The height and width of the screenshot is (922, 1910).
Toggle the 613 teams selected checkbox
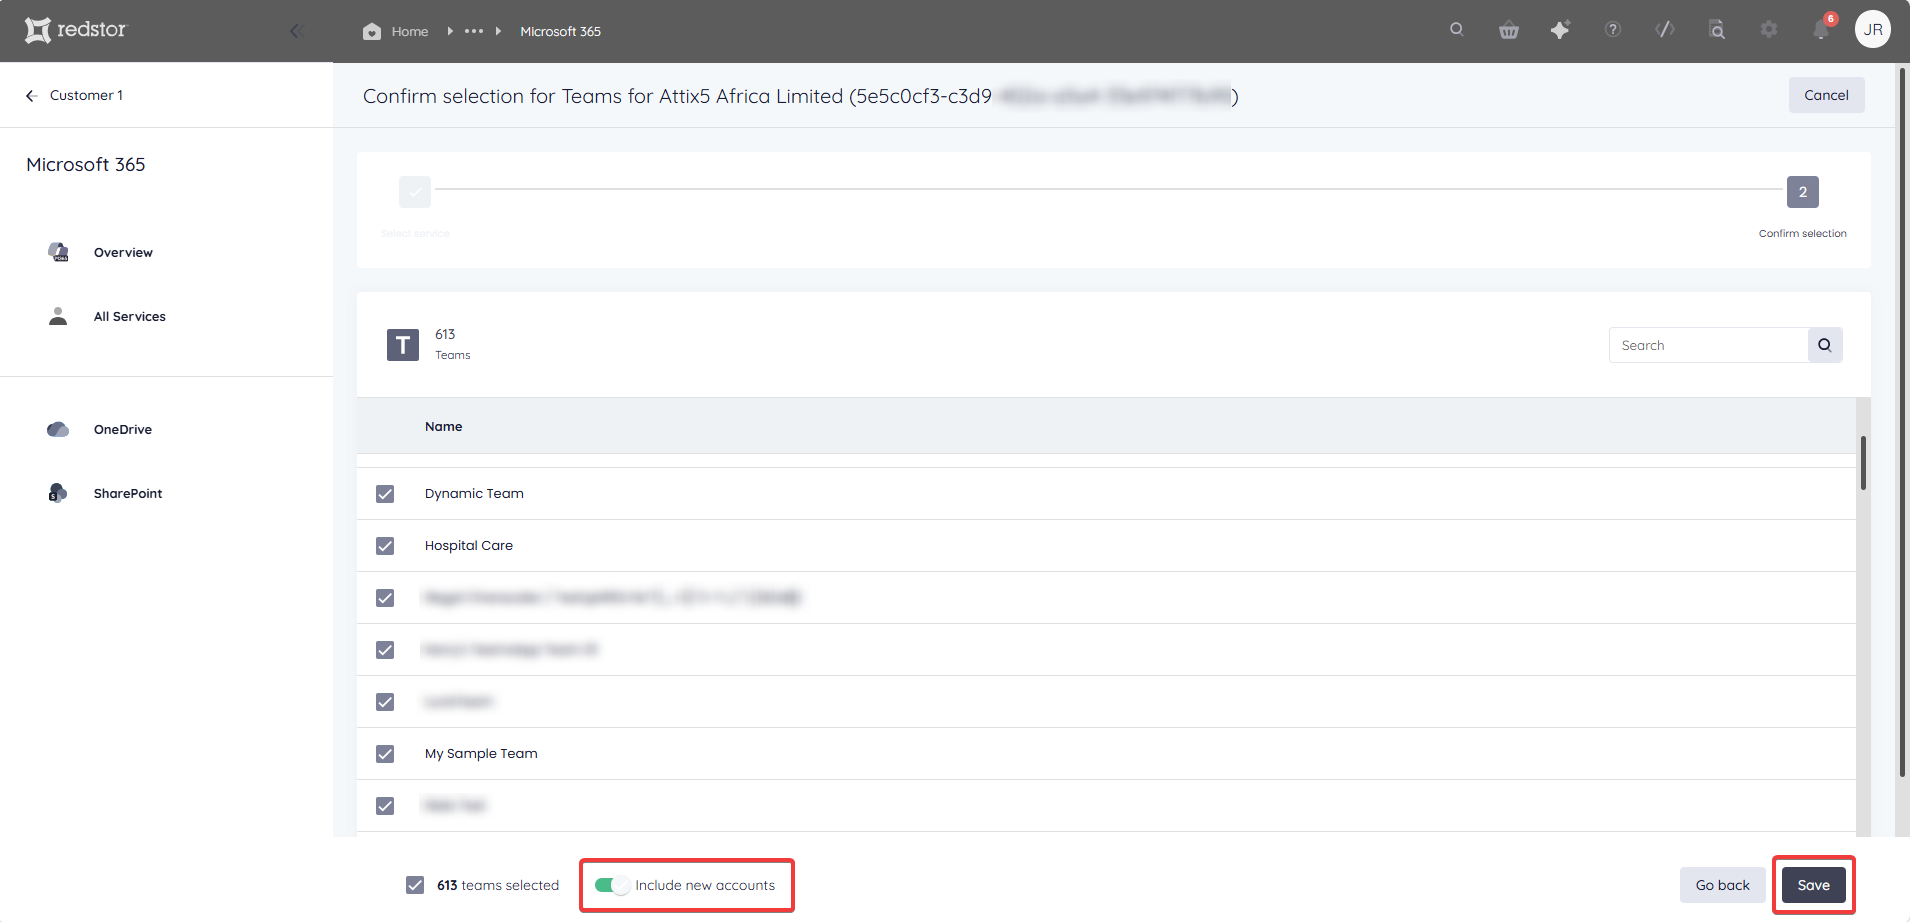tap(415, 885)
